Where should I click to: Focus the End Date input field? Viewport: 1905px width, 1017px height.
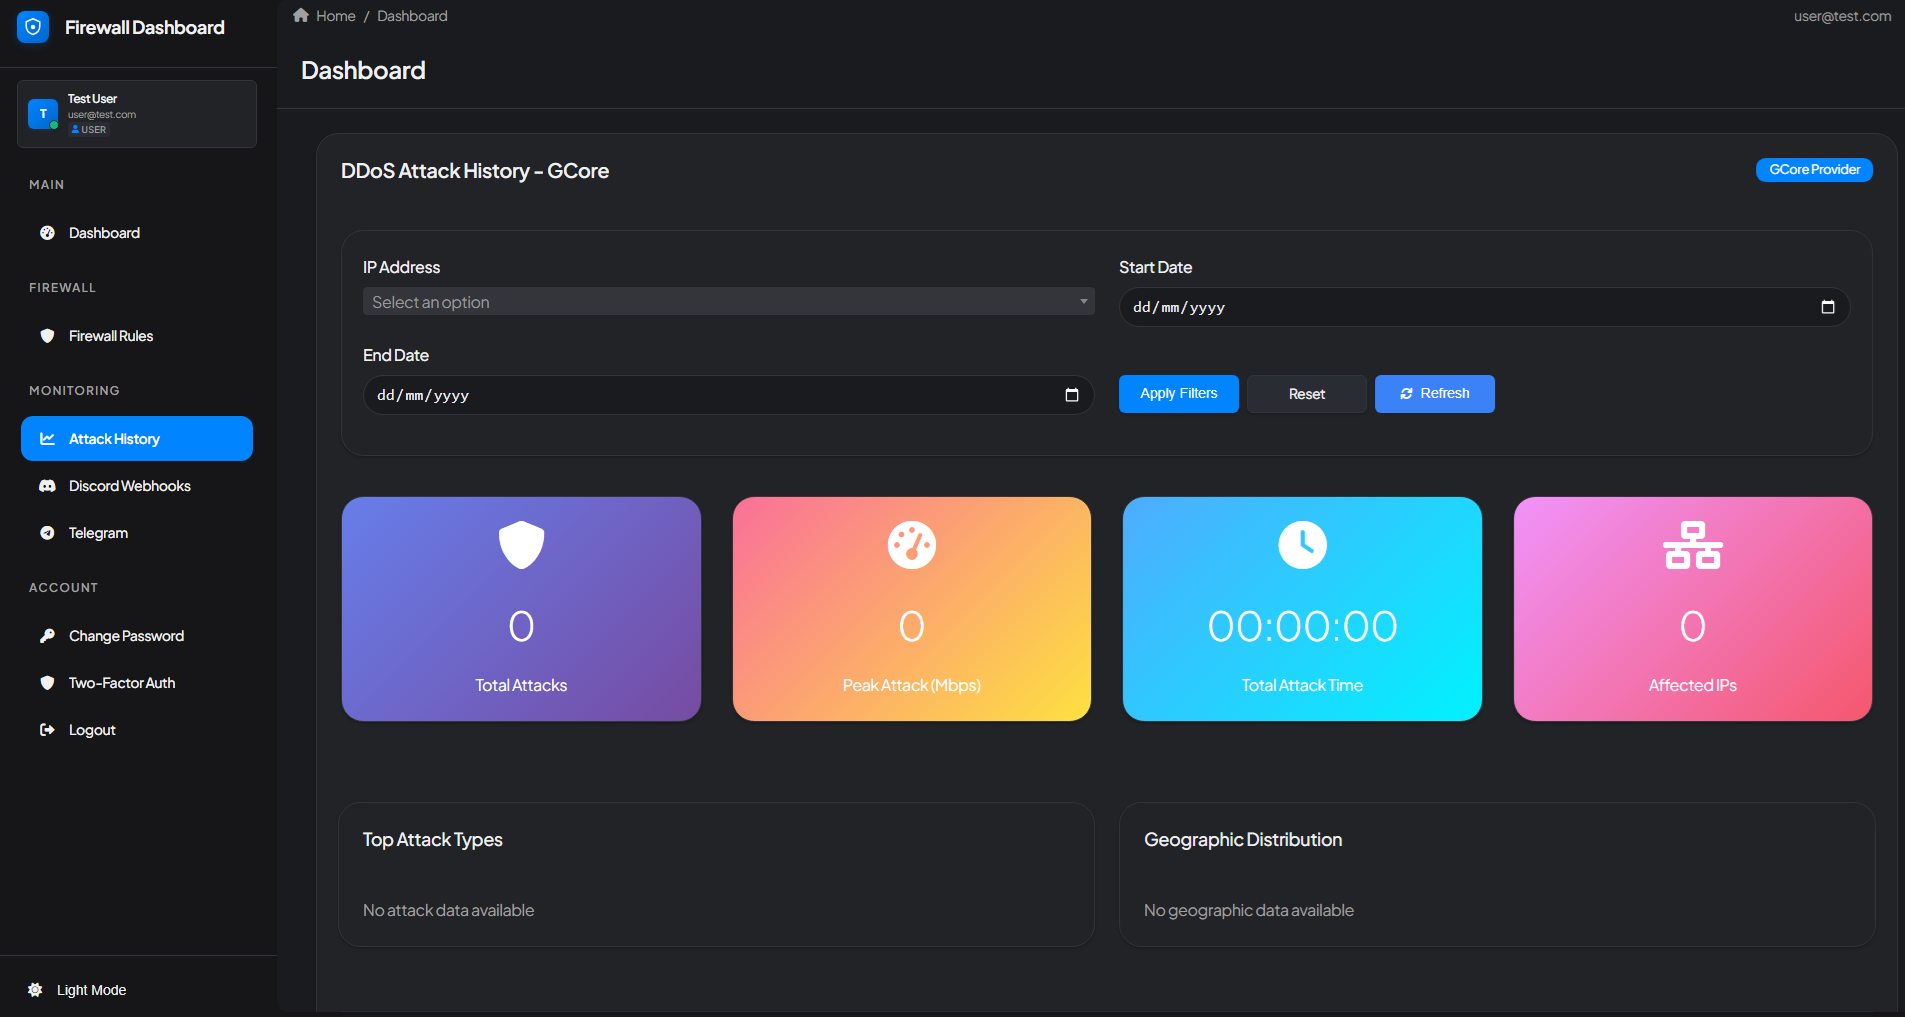click(728, 395)
